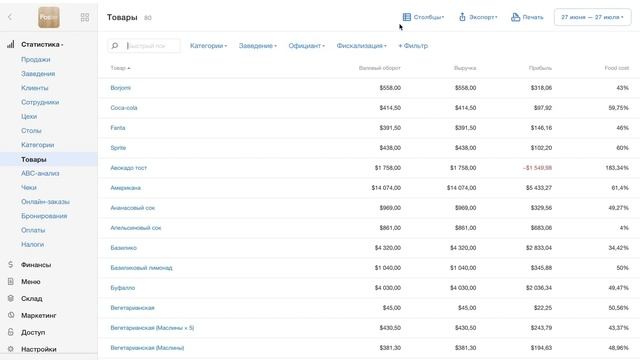
Task: Click the Валовый оборот column header
Action: (380, 68)
